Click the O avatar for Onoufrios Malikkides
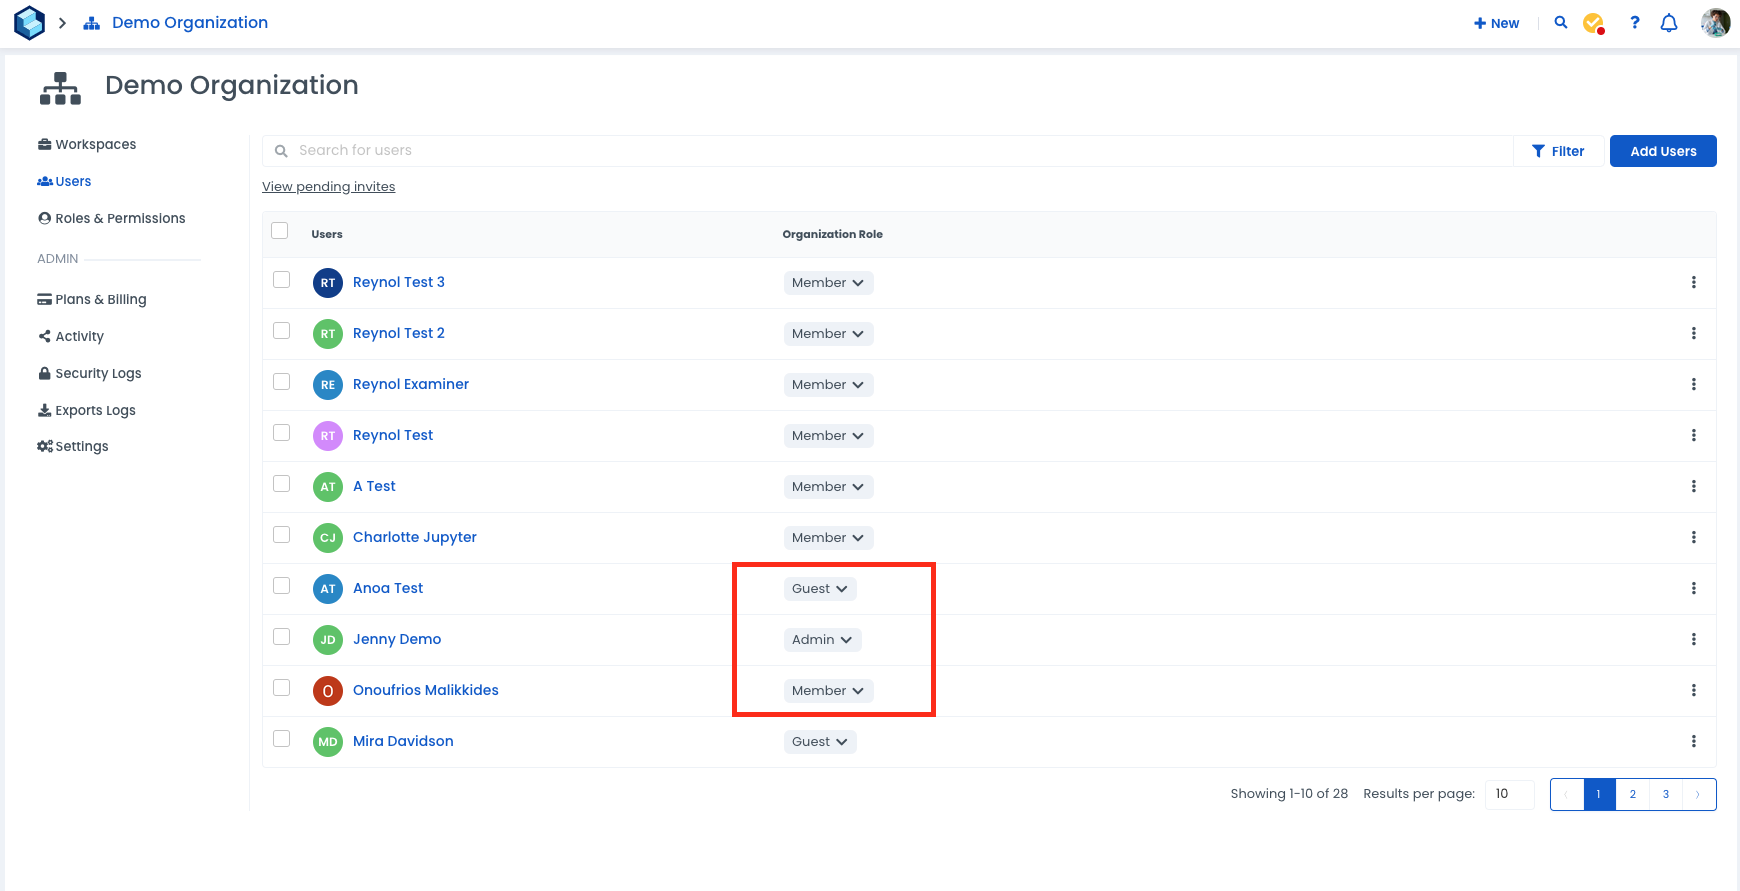 coord(328,691)
